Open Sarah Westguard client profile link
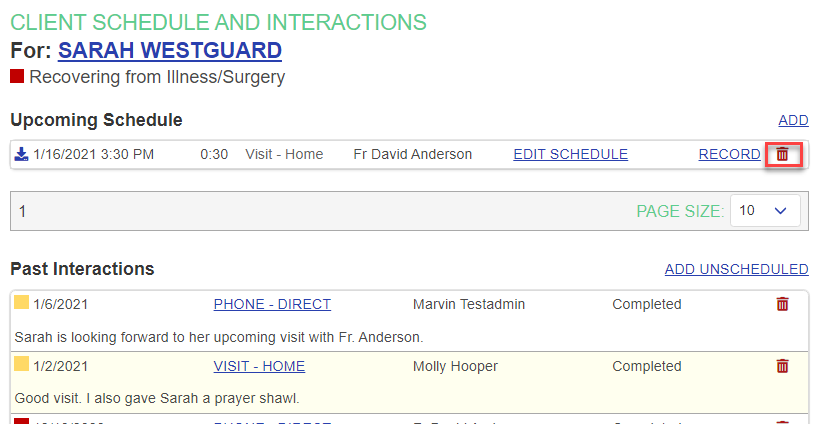 [169, 50]
